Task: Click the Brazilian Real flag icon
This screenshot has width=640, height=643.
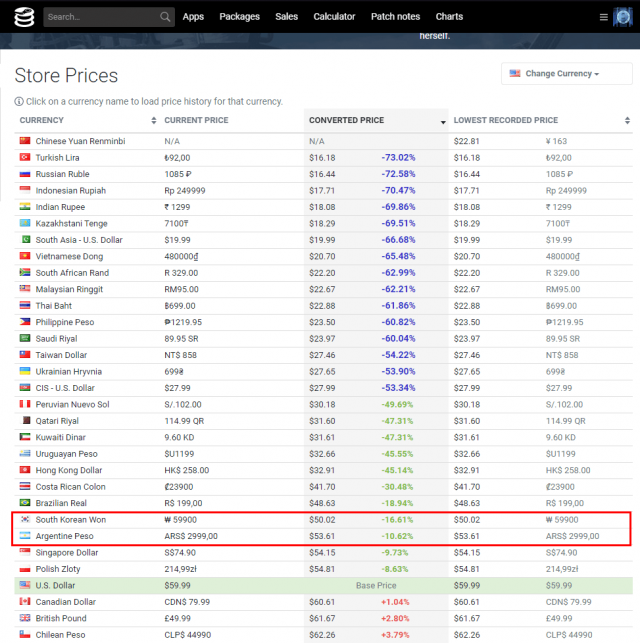Action: point(25,502)
